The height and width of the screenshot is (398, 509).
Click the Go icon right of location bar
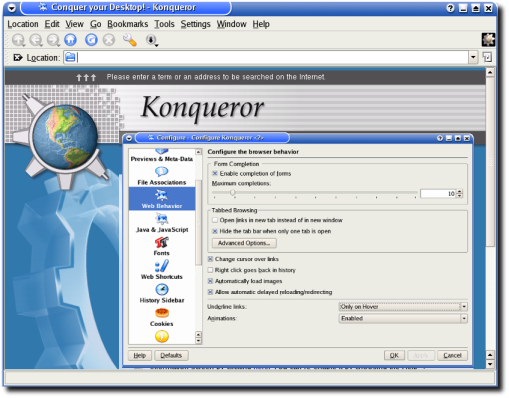pyautogui.click(x=487, y=57)
